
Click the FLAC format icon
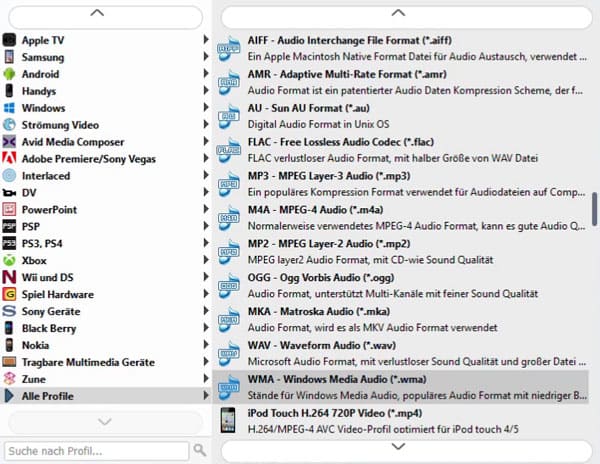tap(230, 149)
